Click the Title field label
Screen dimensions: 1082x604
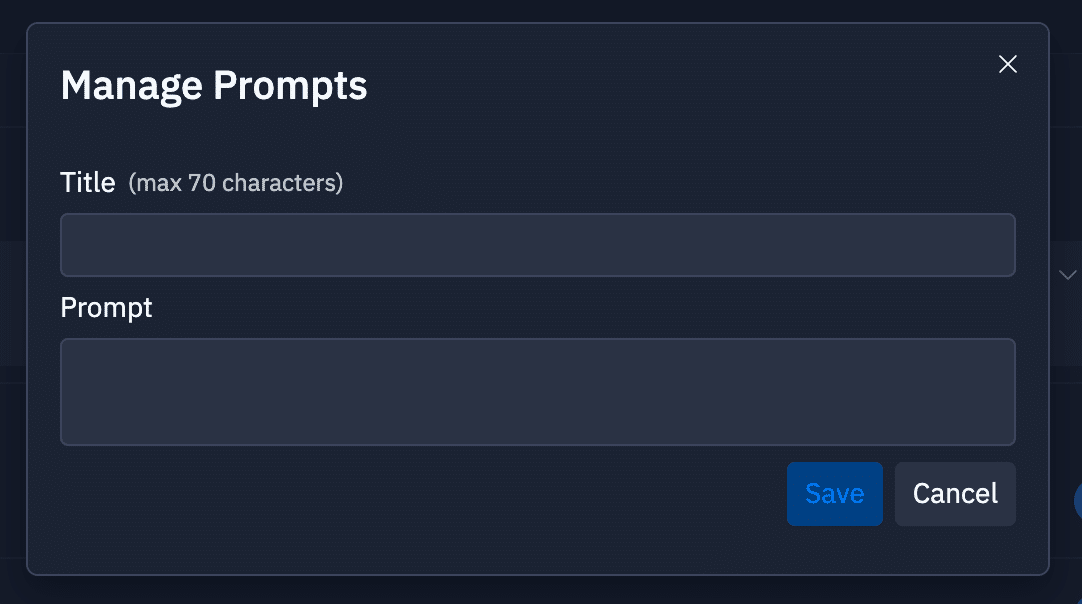[x=88, y=182]
